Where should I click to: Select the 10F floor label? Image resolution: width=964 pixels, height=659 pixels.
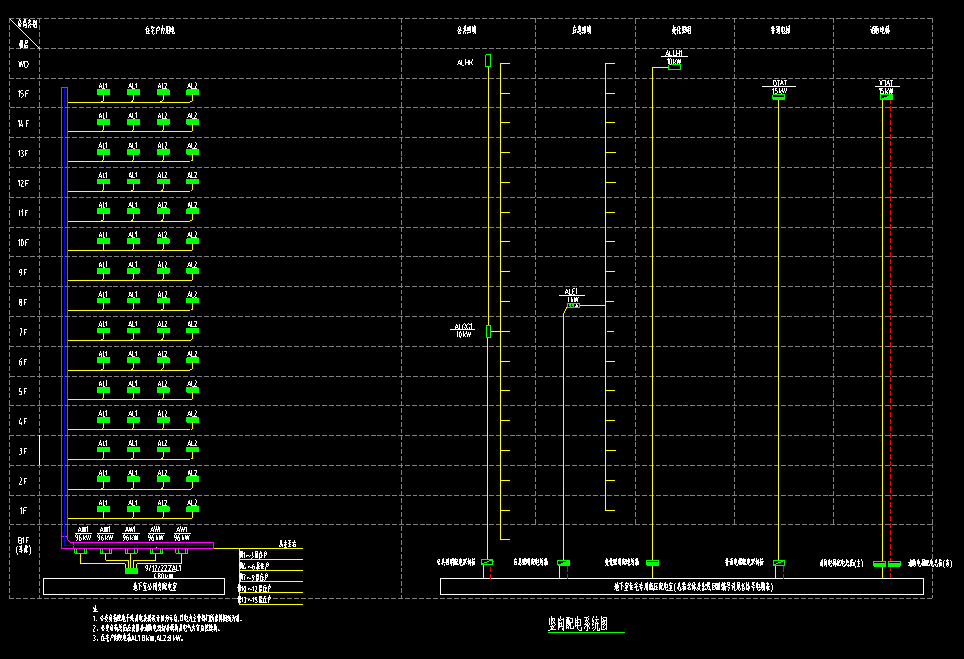pos(23,243)
